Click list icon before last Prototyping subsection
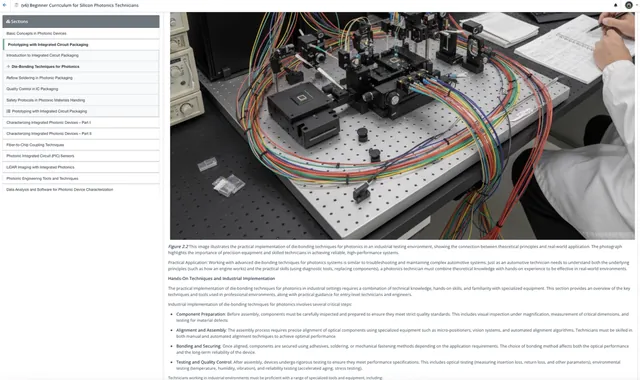The image size is (640, 380). point(8,111)
